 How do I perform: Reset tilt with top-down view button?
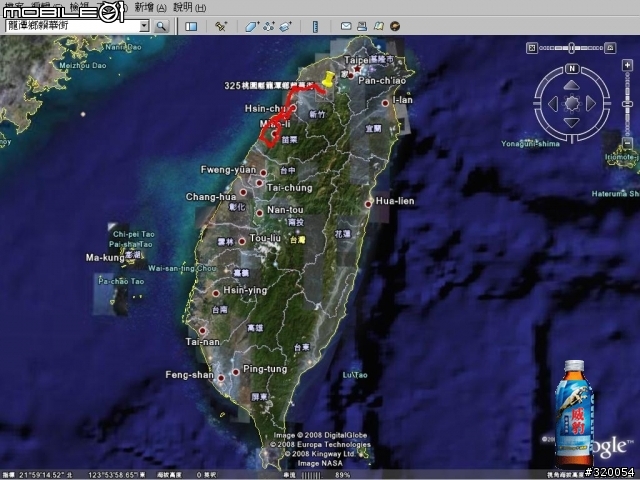pos(532,48)
